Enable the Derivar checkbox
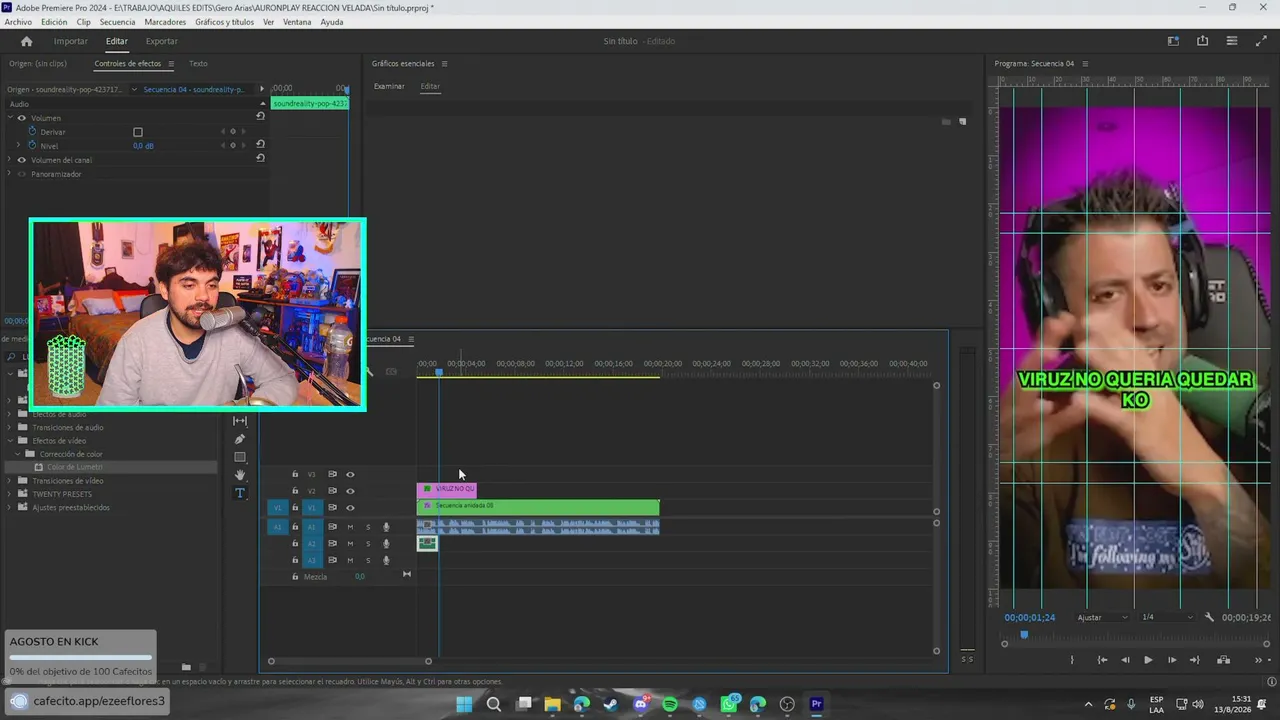The height and width of the screenshot is (720, 1280). coord(138,132)
